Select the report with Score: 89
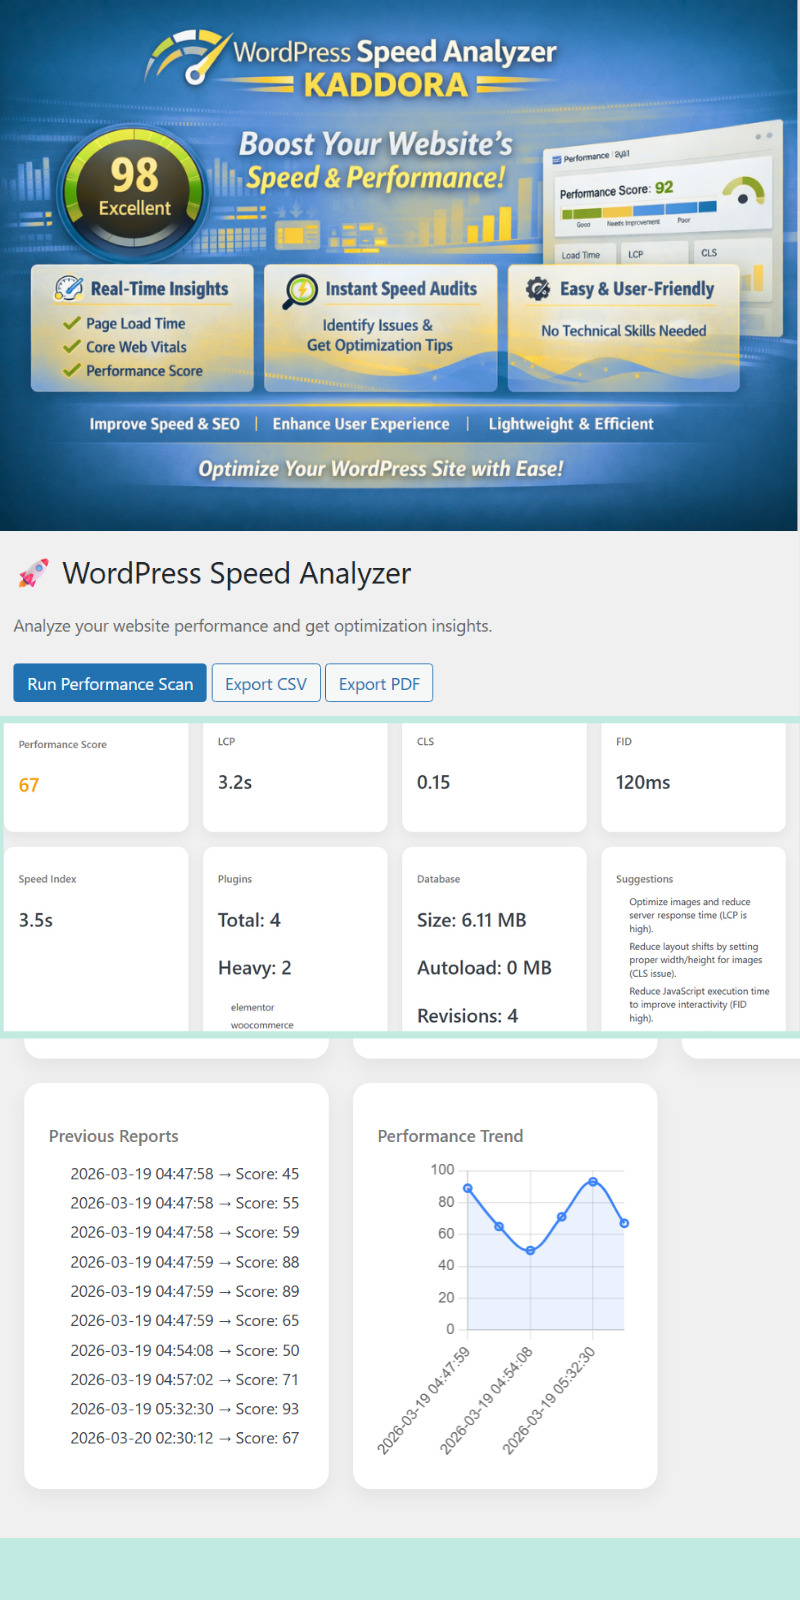The width and height of the screenshot is (800, 1600). pos(185,1291)
